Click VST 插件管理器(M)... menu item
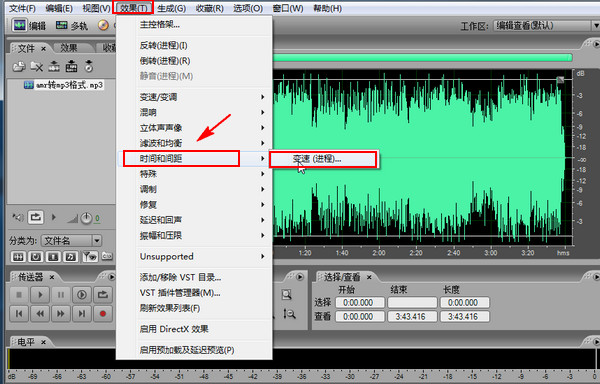This screenshot has width=600, height=384. coord(194,293)
